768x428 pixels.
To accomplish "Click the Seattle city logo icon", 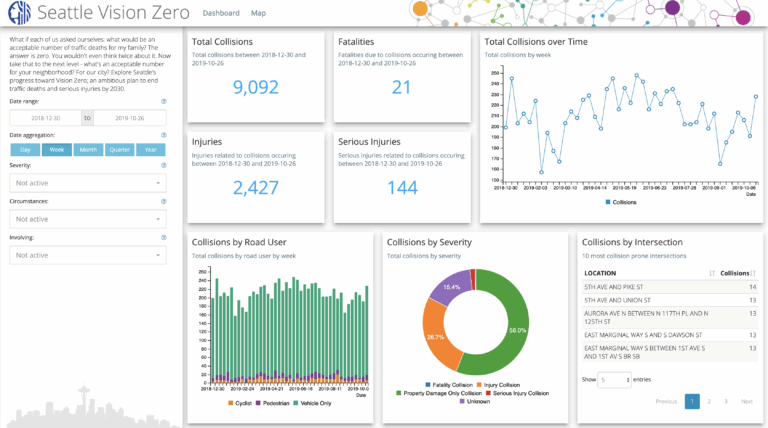I will click(x=20, y=13).
